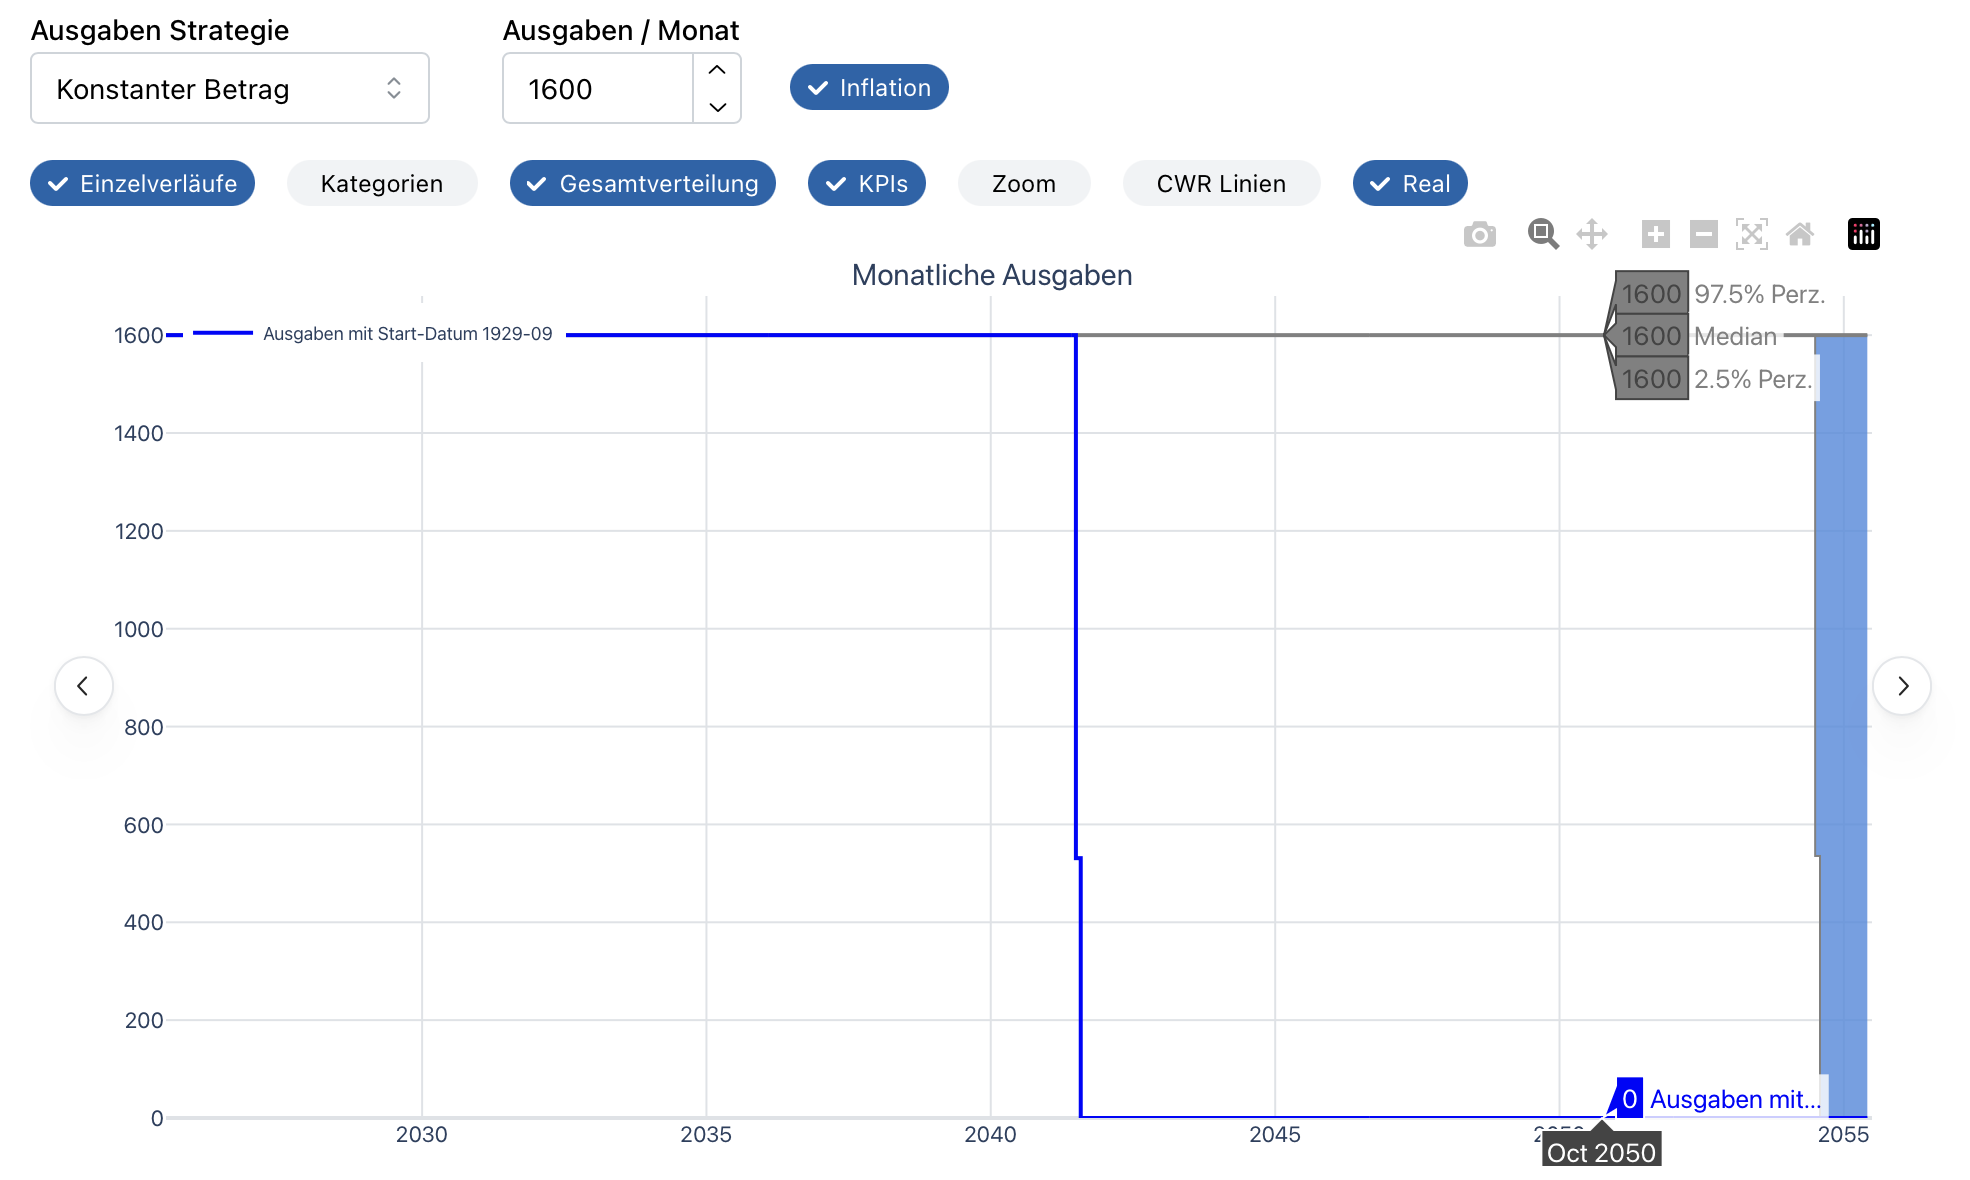Open the Ausgaben Strategie dropdown
The width and height of the screenshot is (1970, 1180).
pyautogui.click(x=230, y=89)
